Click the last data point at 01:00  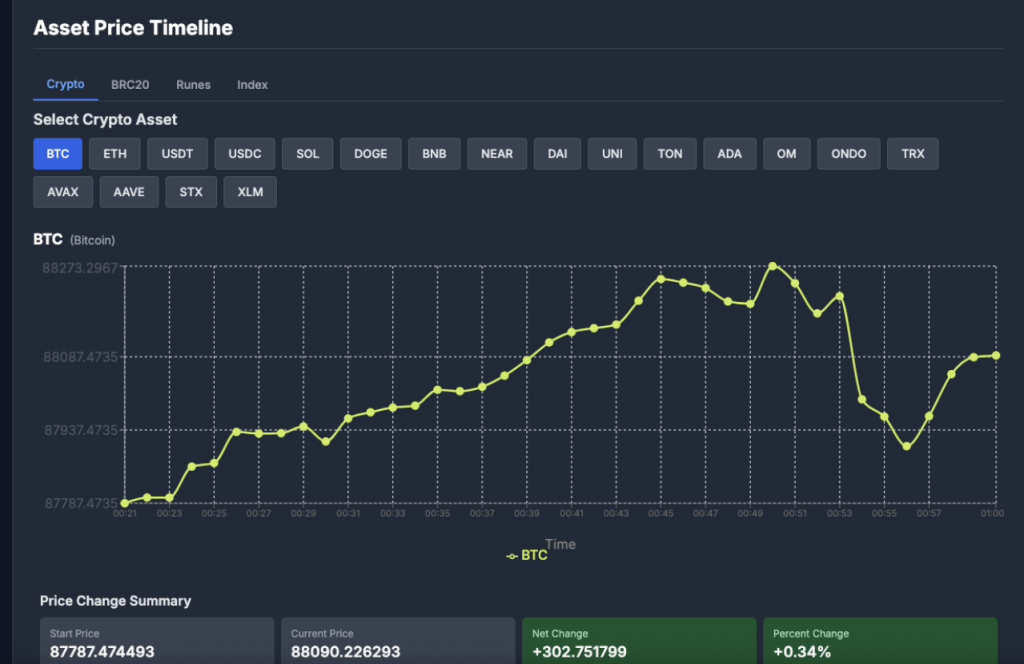[x=996, y=355]
